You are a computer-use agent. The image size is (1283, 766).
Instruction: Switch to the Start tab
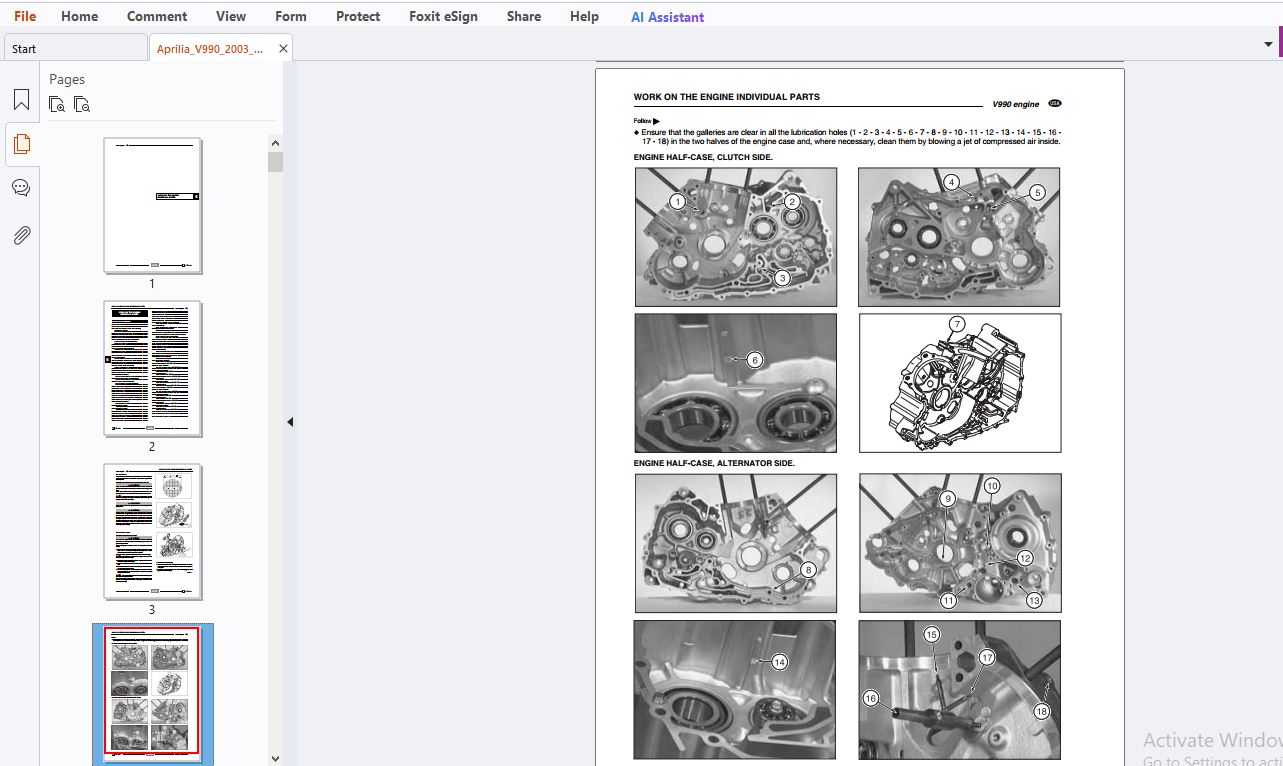coord(75,48)
